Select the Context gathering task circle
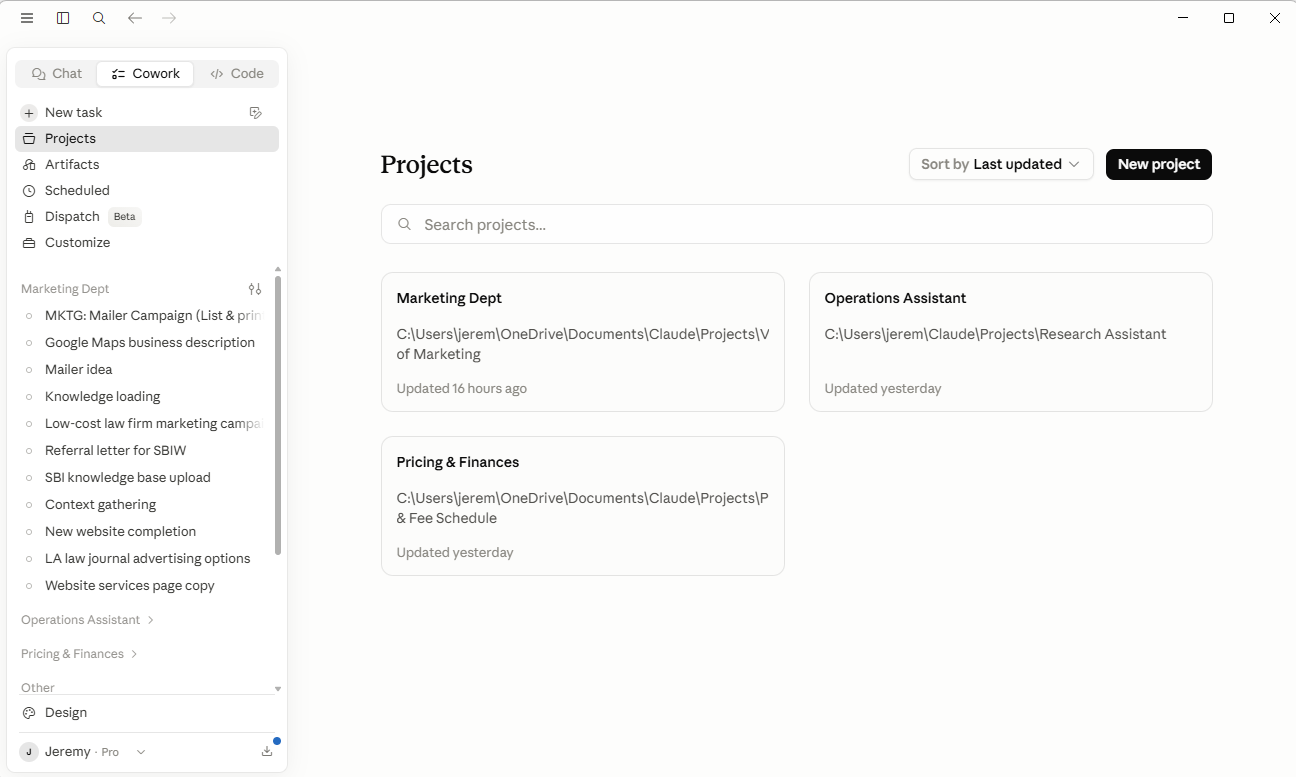The height and width of the screenshot is (777, 1296). pyautogui.click(x=29, y=505)
